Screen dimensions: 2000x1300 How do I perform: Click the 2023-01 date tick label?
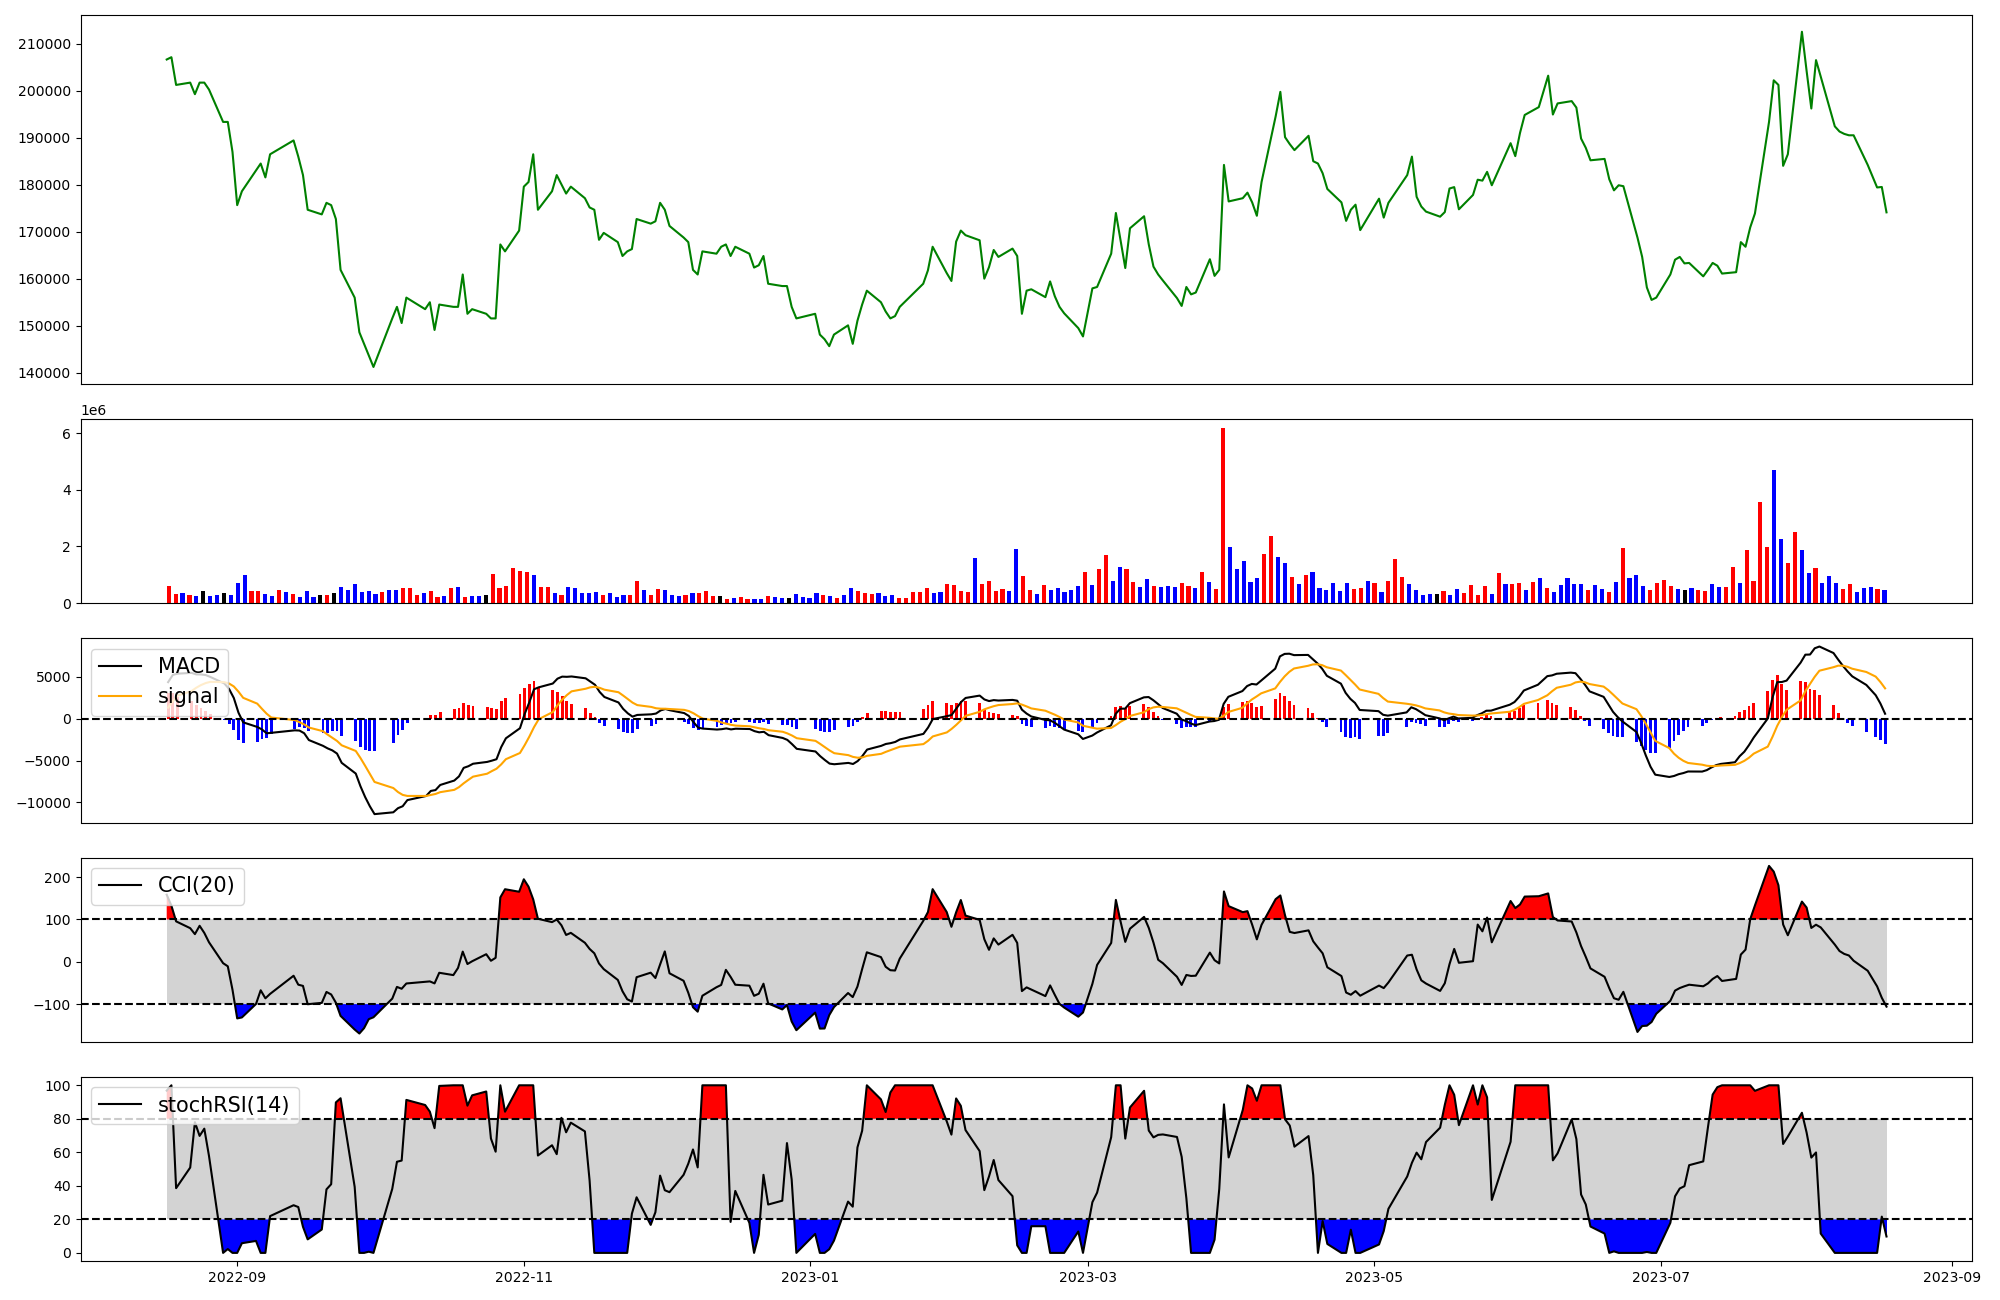click(x=810, y=1277)
